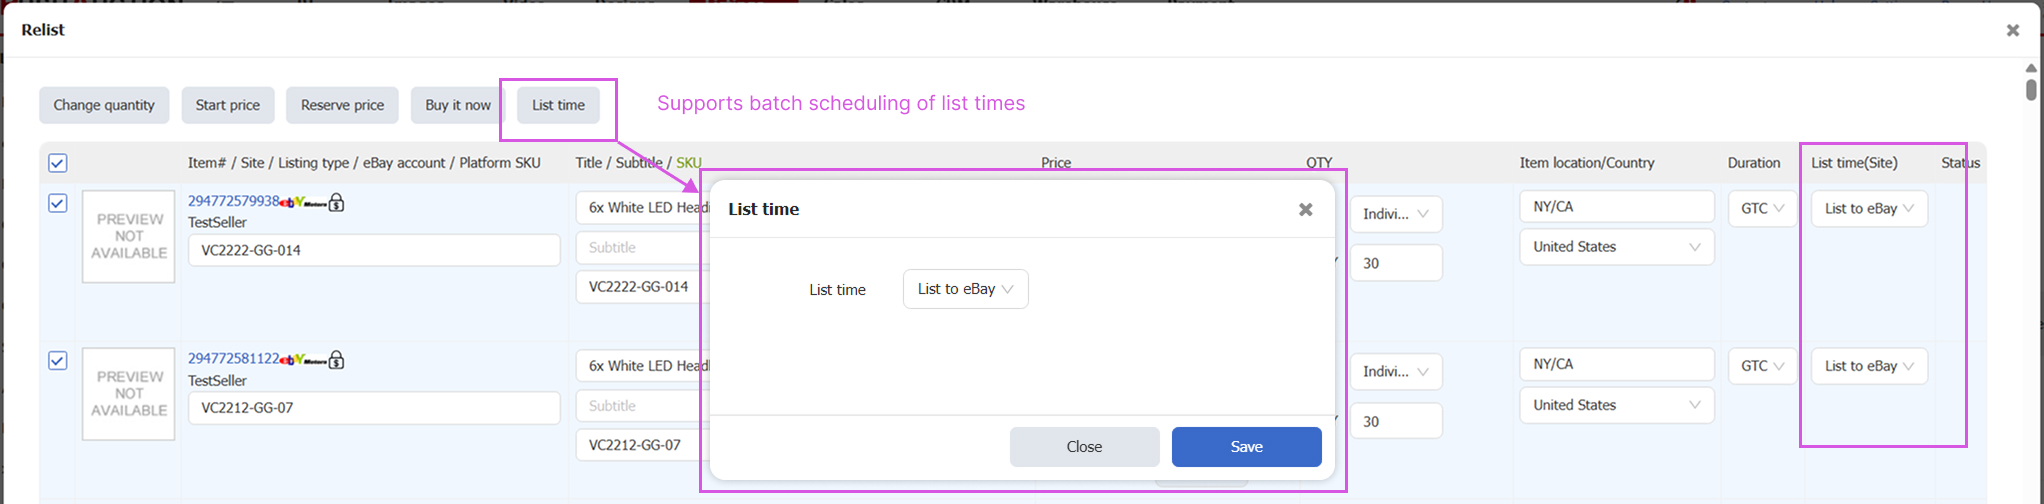The height and width of the screenshot is (504, 2044).
Task: Click the eBay Motors logo on the first row
Action: point(303,203)
